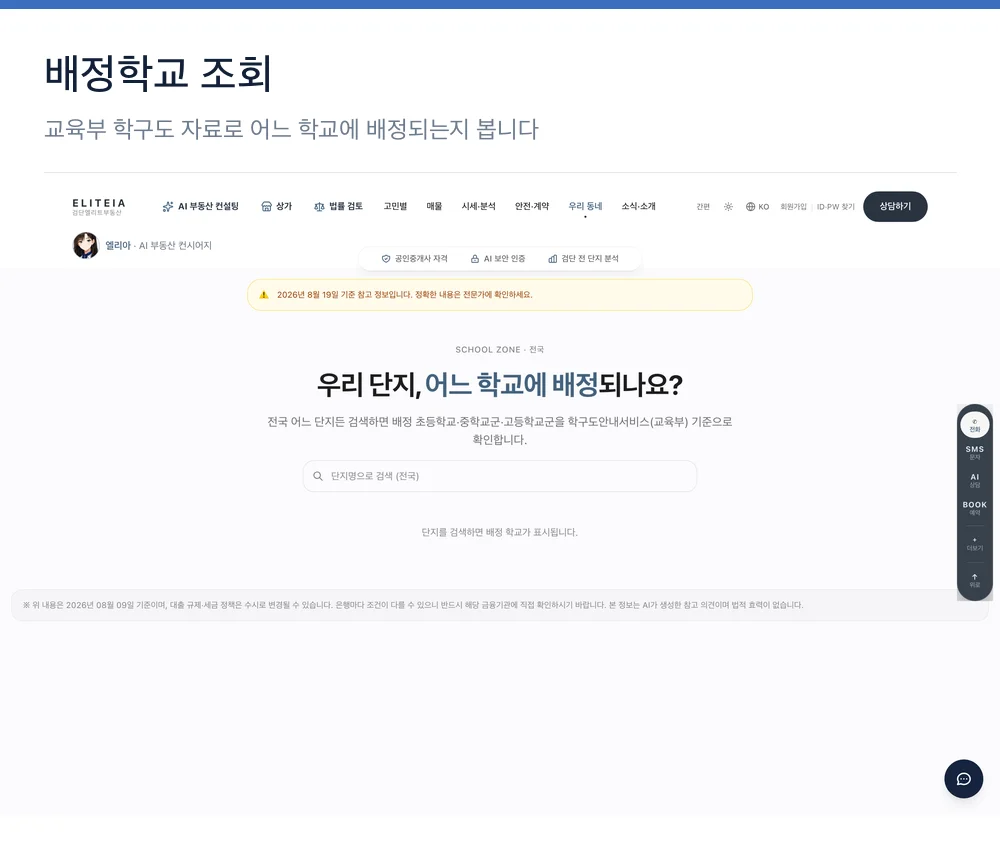Click the BOOK 예약 side bar button
This screenshot has height=845, width=1000.
coord(974,508)
